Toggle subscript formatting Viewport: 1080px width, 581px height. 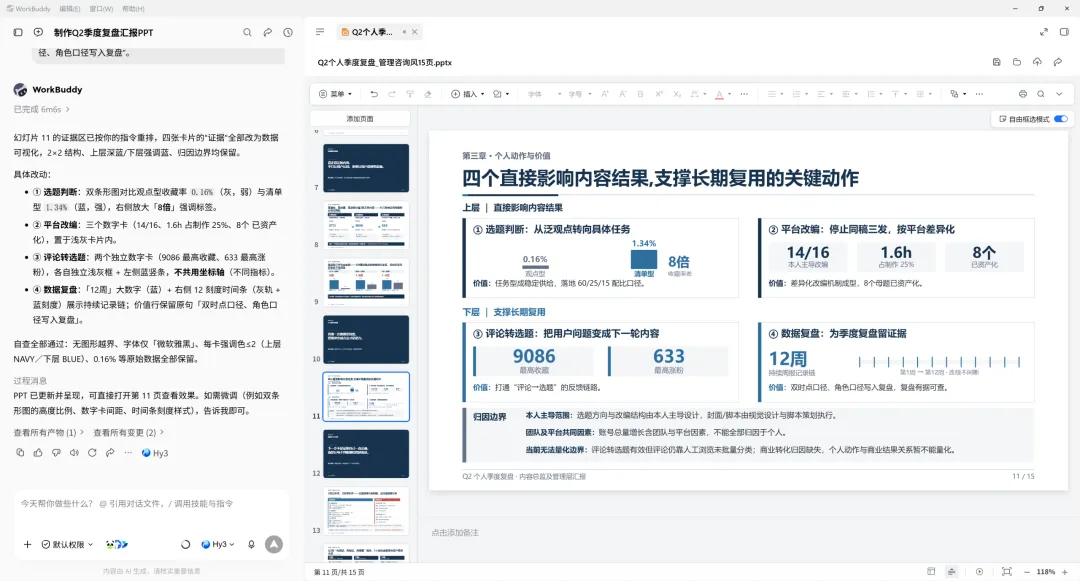[x=676, y=94]
